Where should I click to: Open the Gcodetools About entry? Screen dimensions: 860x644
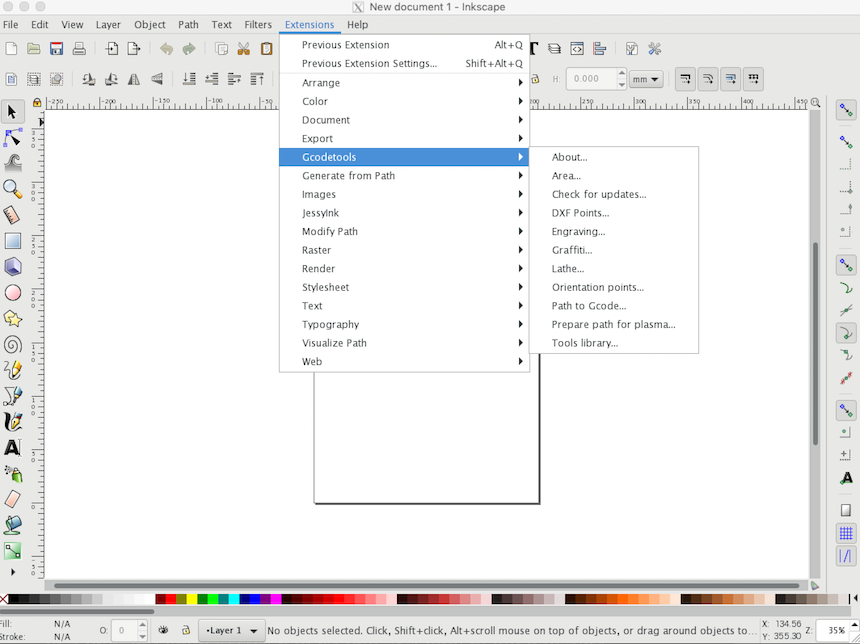pyautogui.click(x=614, y=157)
